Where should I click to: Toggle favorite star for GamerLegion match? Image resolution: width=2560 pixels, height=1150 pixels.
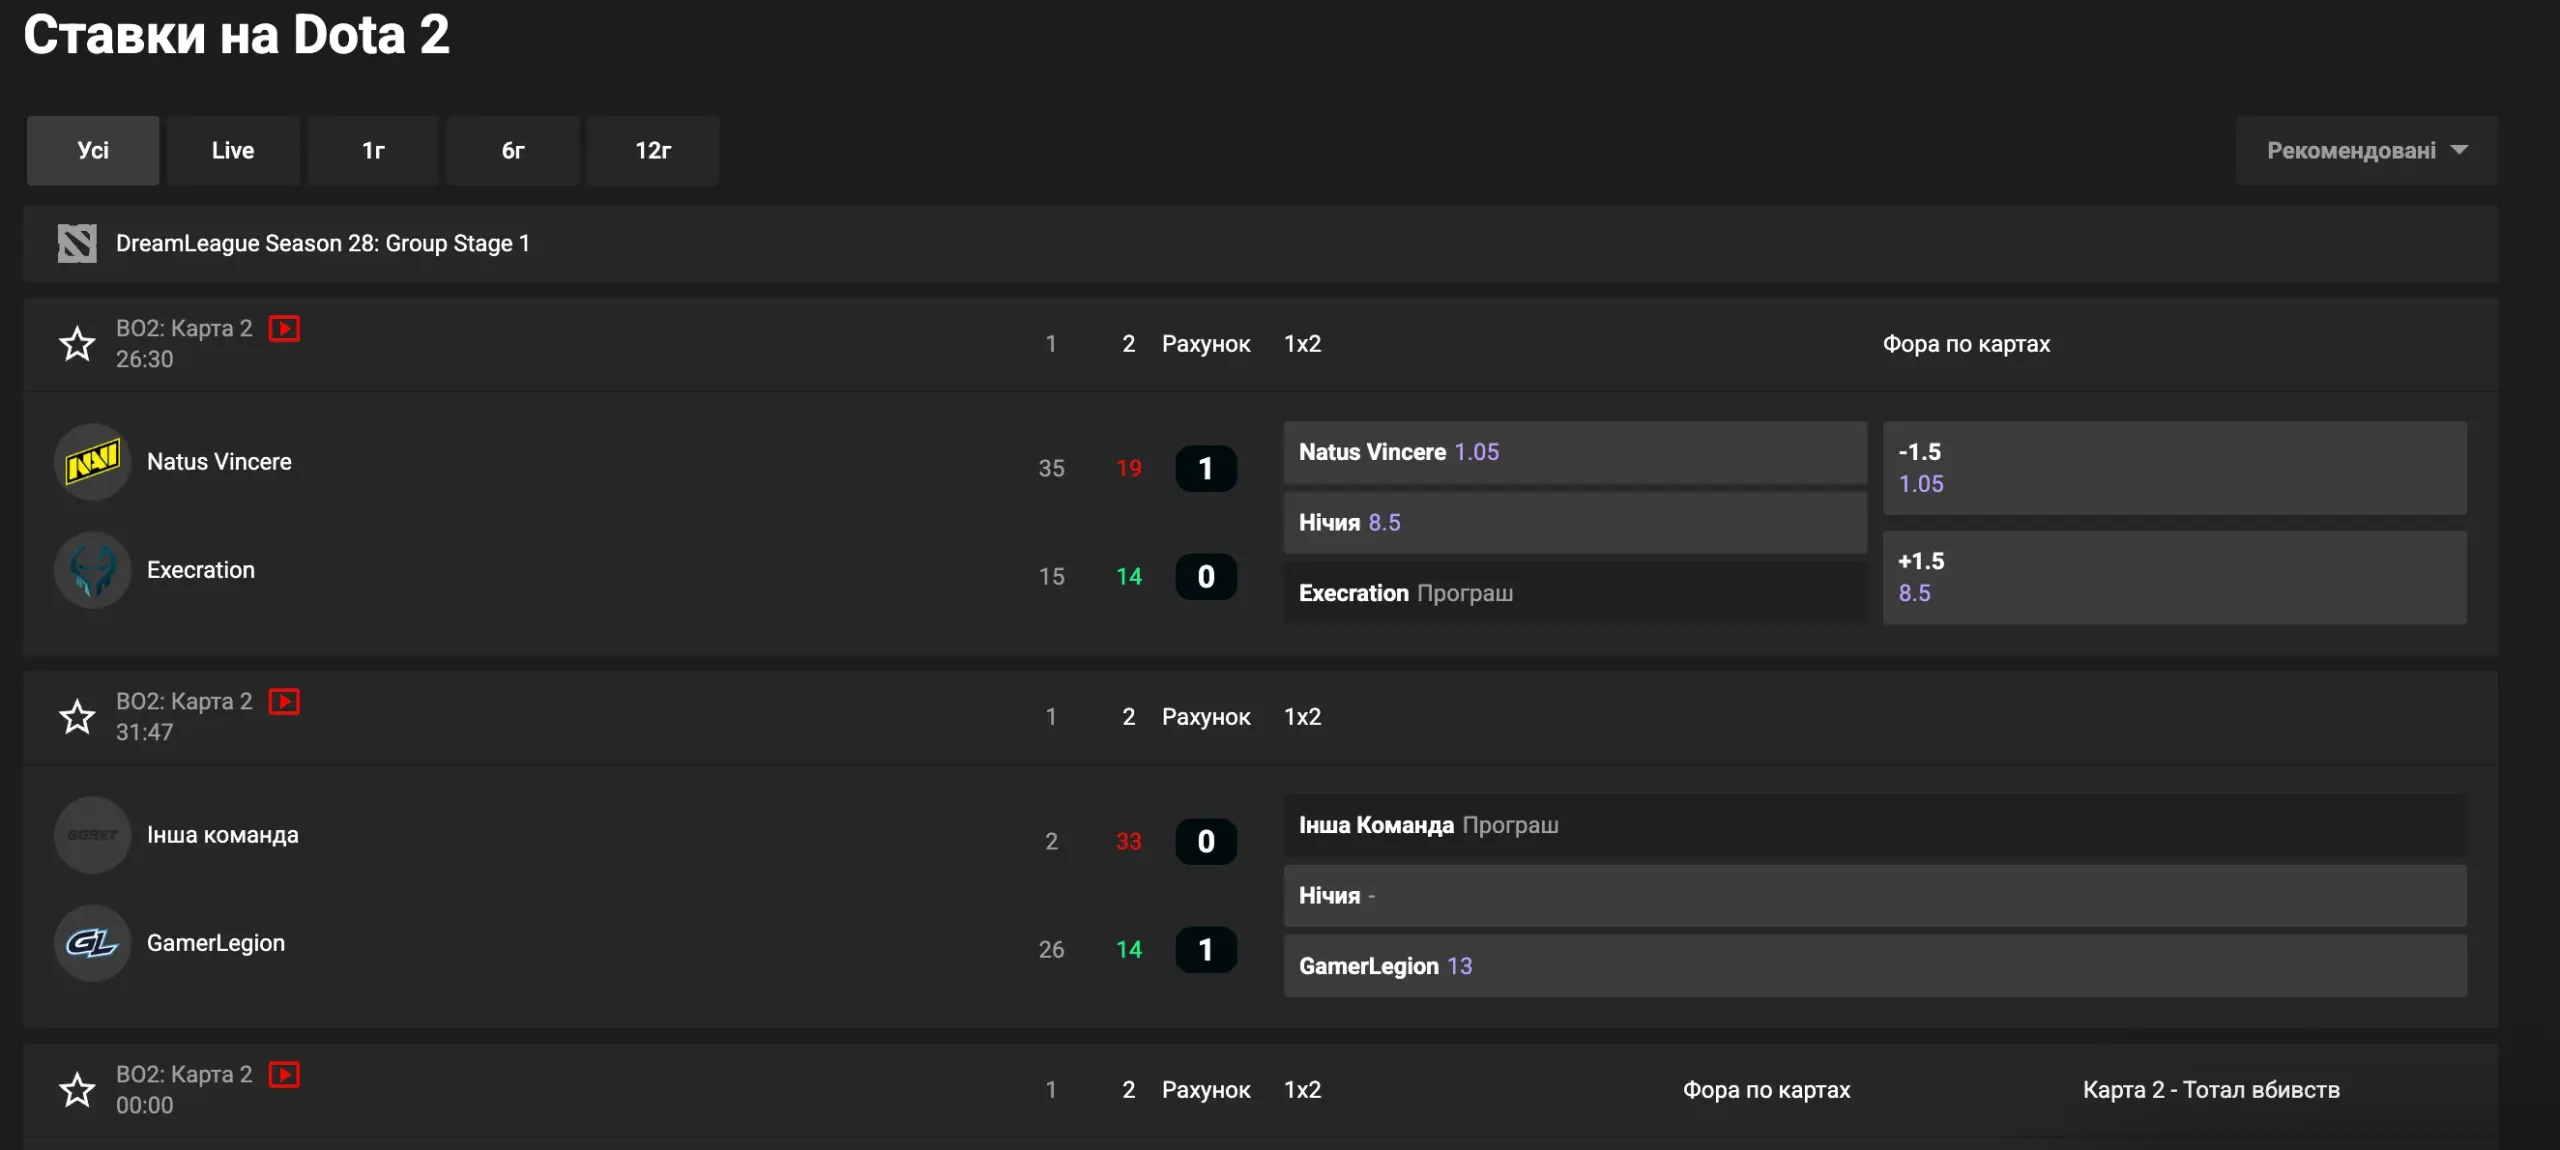(77, 717)
